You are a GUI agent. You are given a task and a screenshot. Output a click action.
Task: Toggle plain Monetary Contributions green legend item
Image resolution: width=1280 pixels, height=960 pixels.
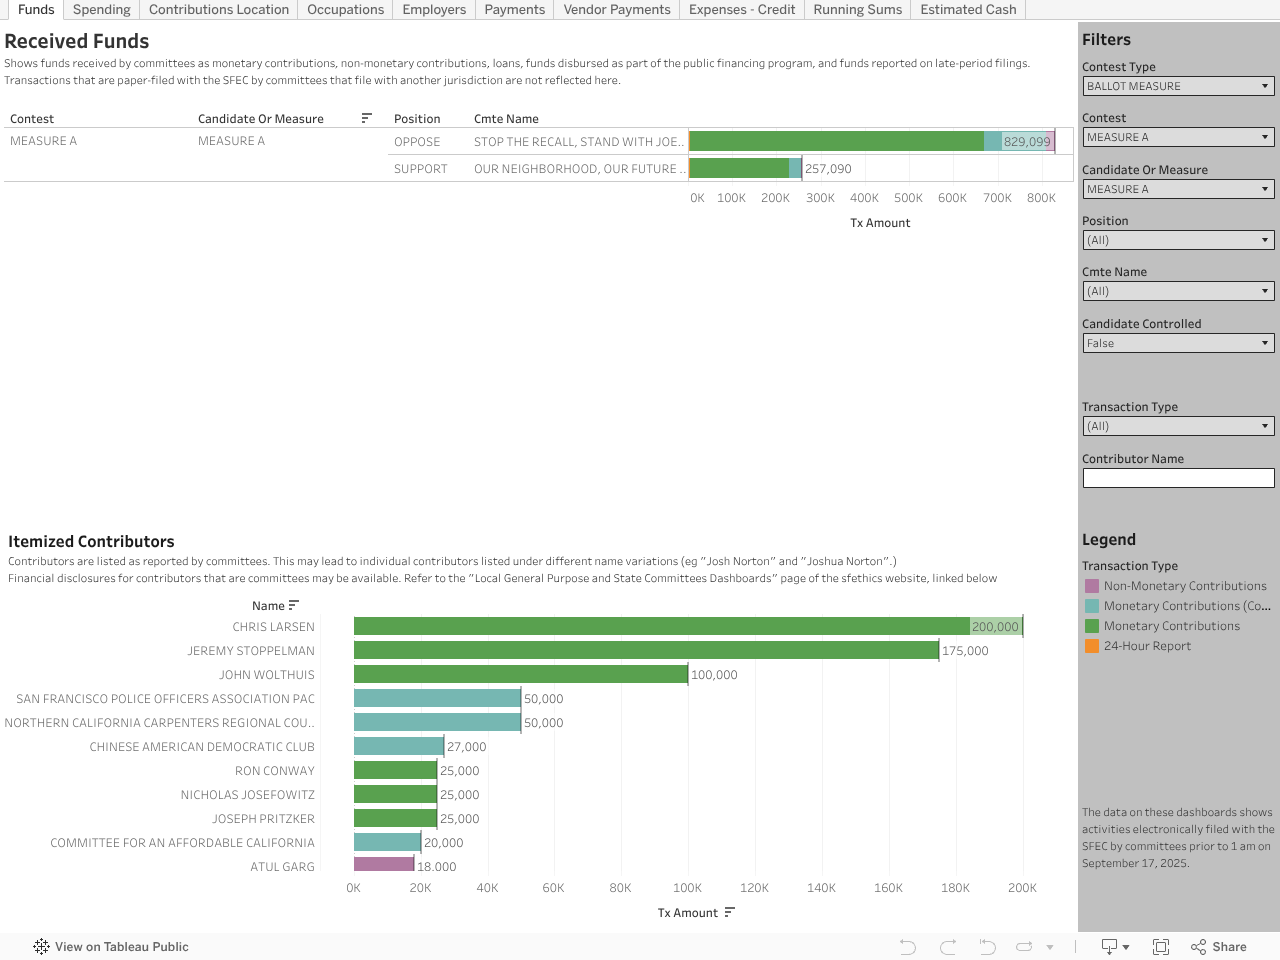(1171, 626)
